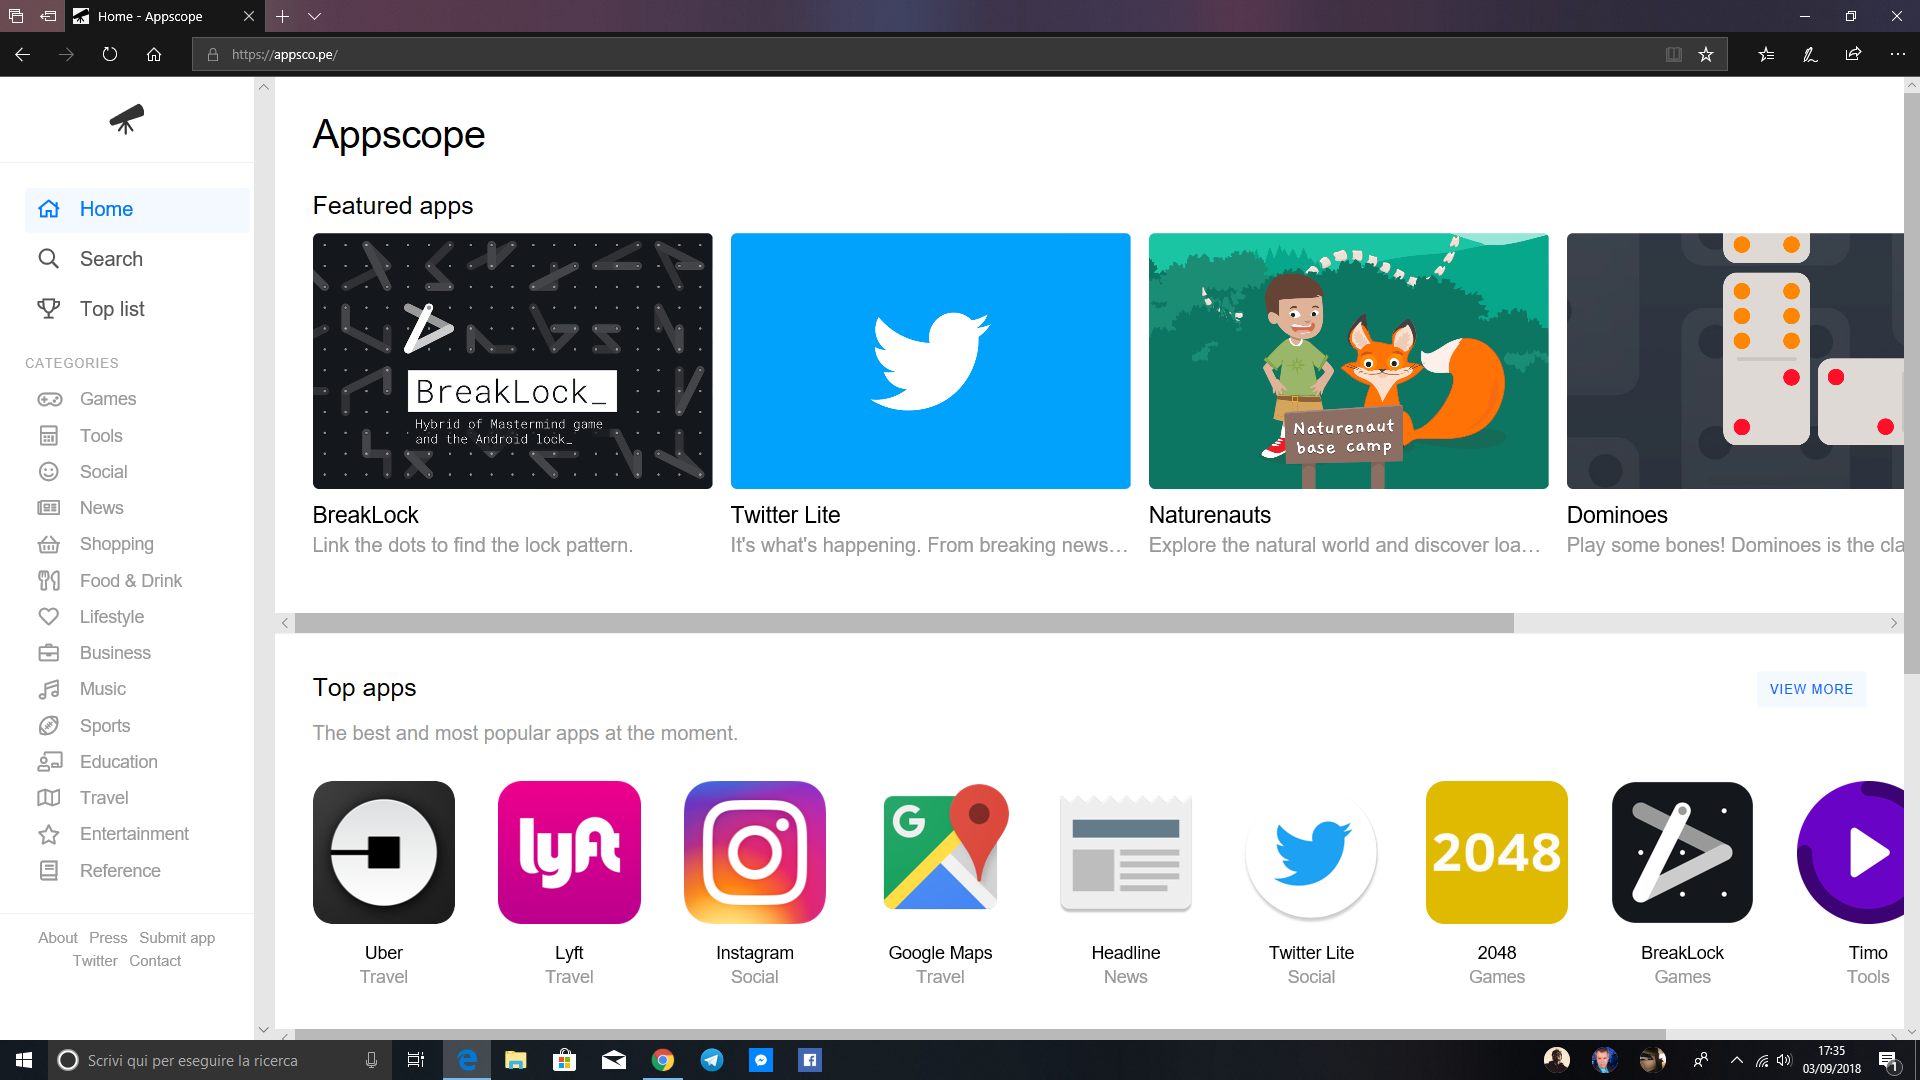Open browser settings ellipsis menu
Image resolution: width=1920 pixels, height=1080 pixels.
[x=1897, y=54]
